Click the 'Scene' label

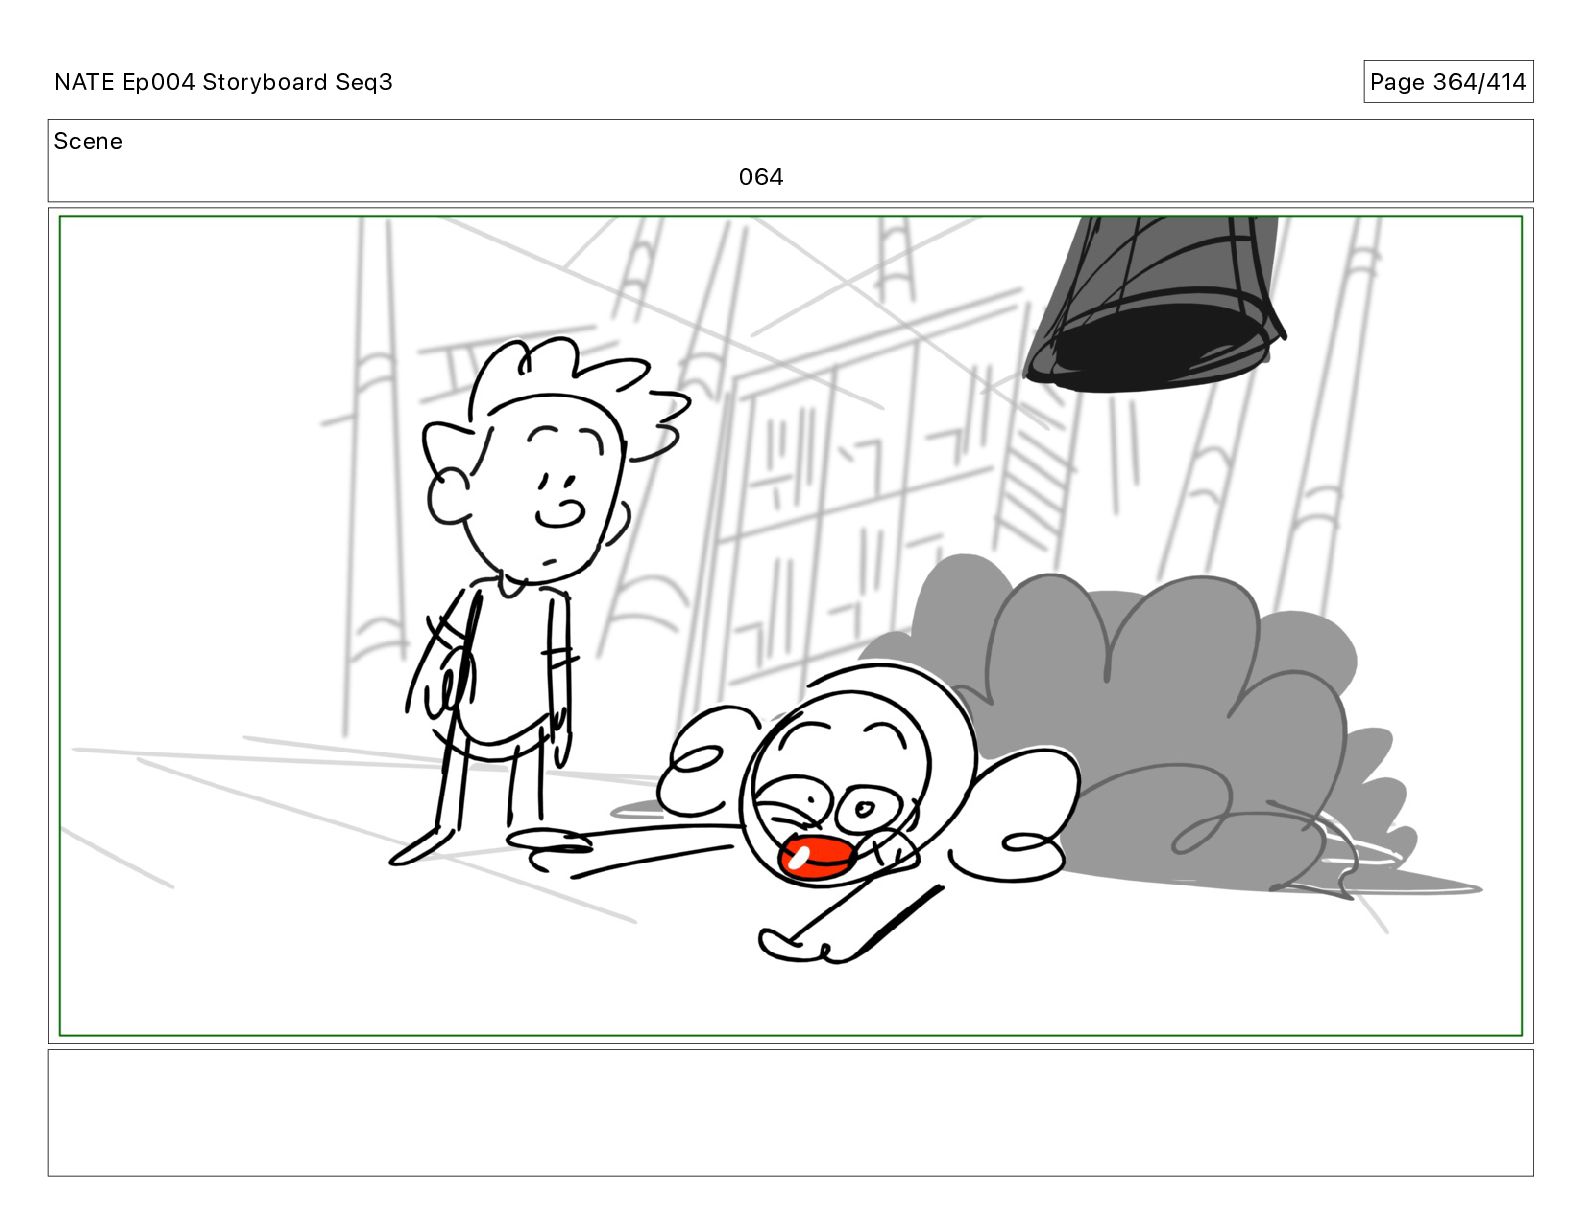[x=88, y=141]
